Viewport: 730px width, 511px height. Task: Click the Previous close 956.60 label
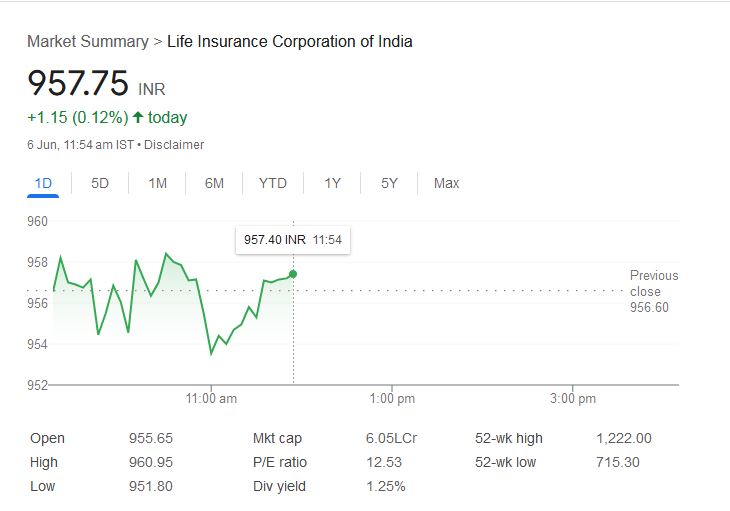653,291
